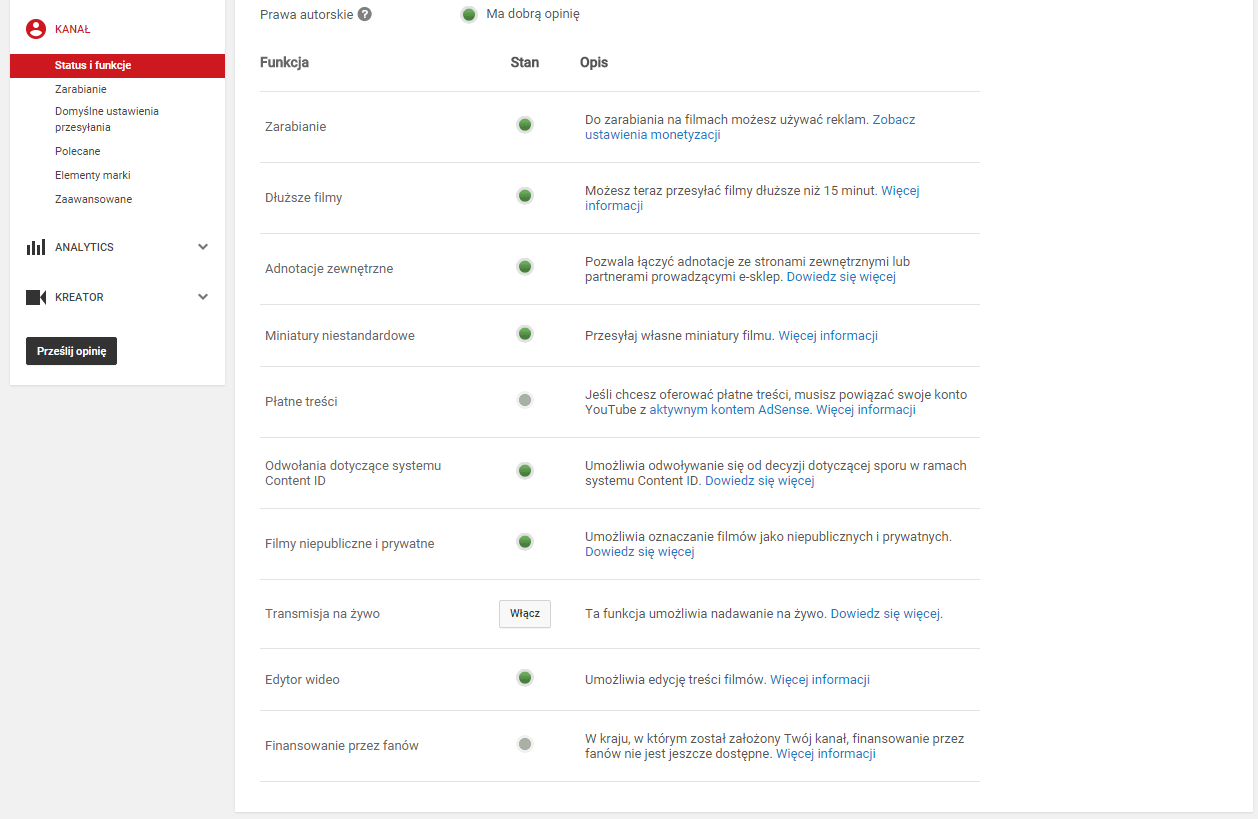
Task: Open Zobacz ustawienia monetyzacji link
Action: [x=750, y=127]
